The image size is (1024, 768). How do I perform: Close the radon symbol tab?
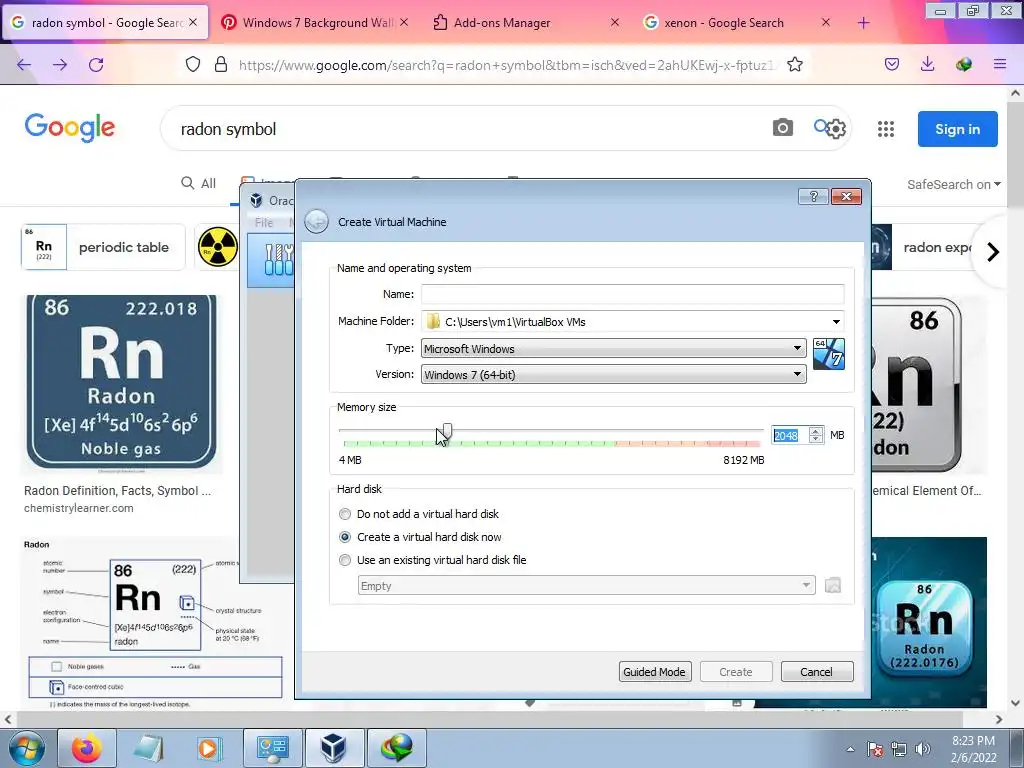193,23
